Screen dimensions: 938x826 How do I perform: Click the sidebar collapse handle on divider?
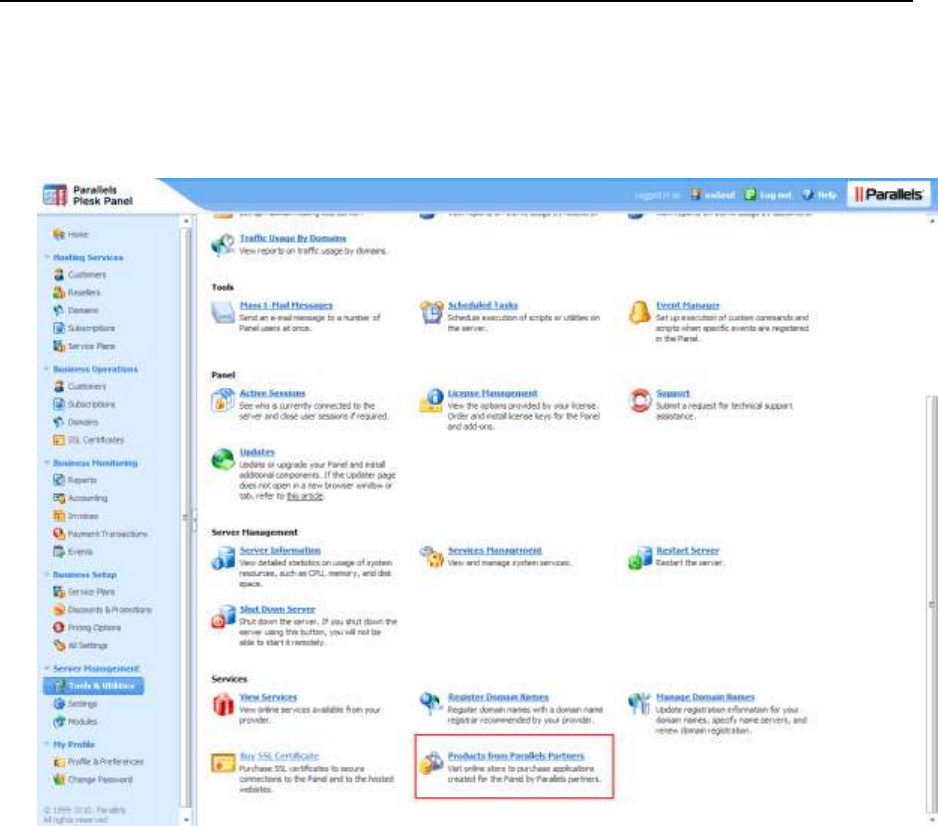pos(194,519)
